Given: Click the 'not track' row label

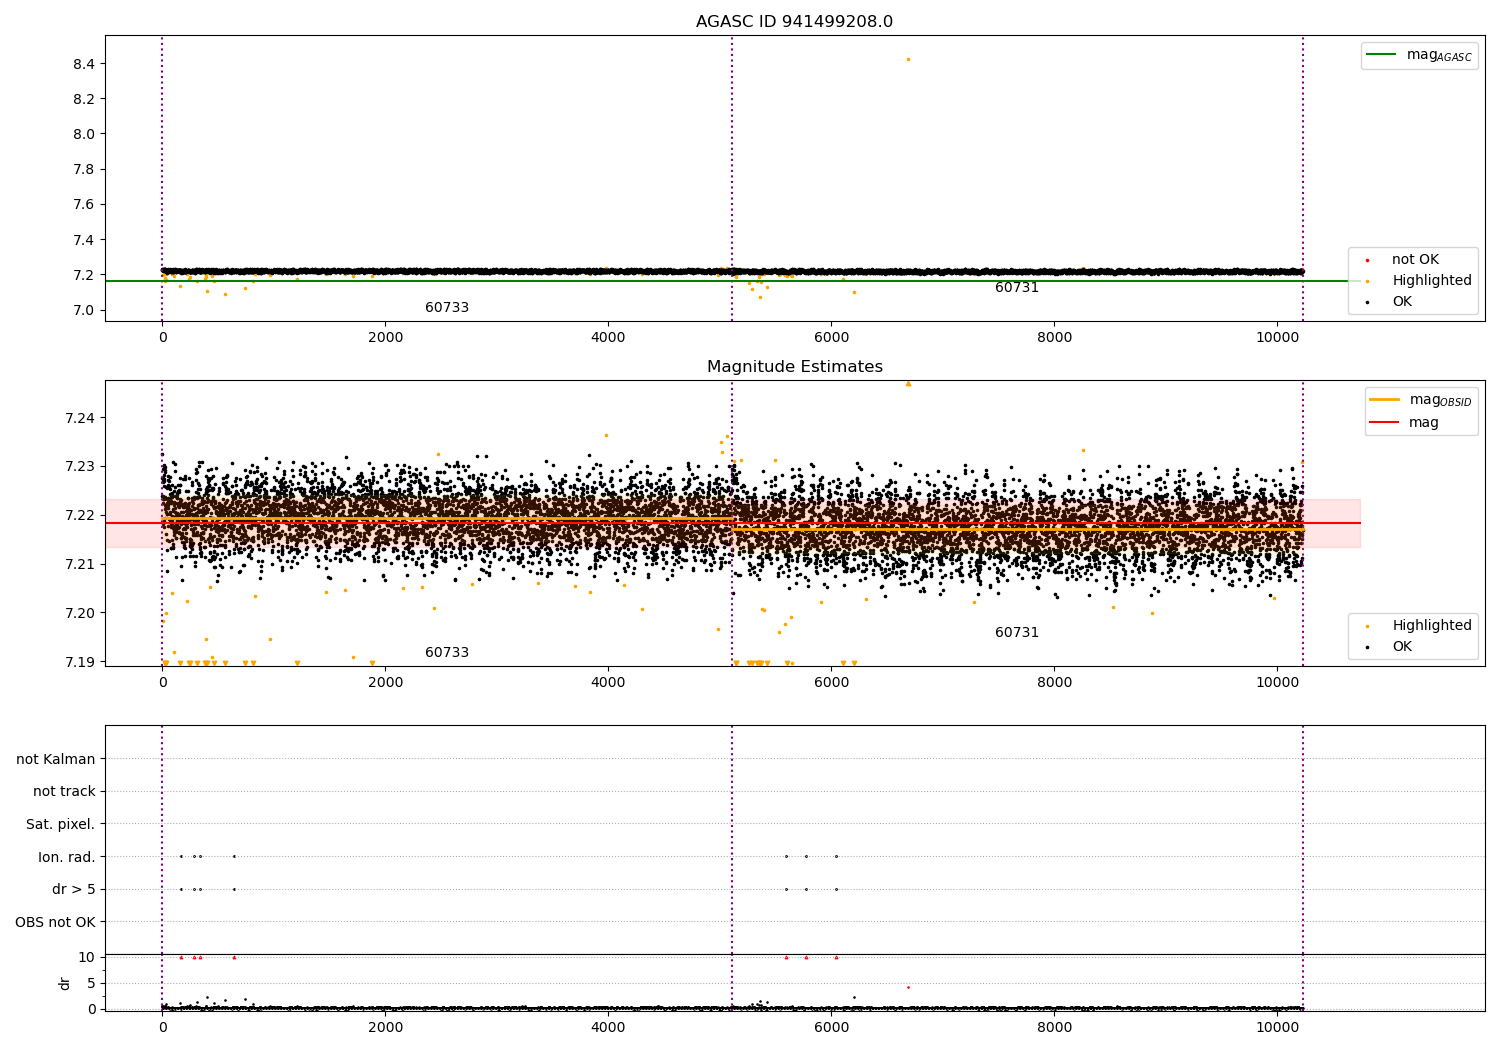Looking at the screenshot, I should [x=64, y=791].
